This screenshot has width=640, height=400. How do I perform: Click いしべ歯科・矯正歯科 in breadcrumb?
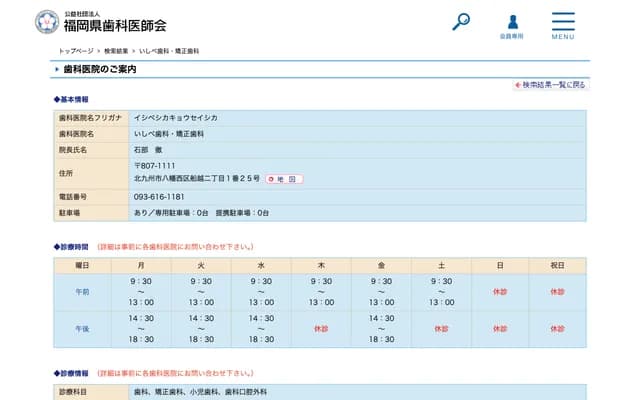point(169,50)
